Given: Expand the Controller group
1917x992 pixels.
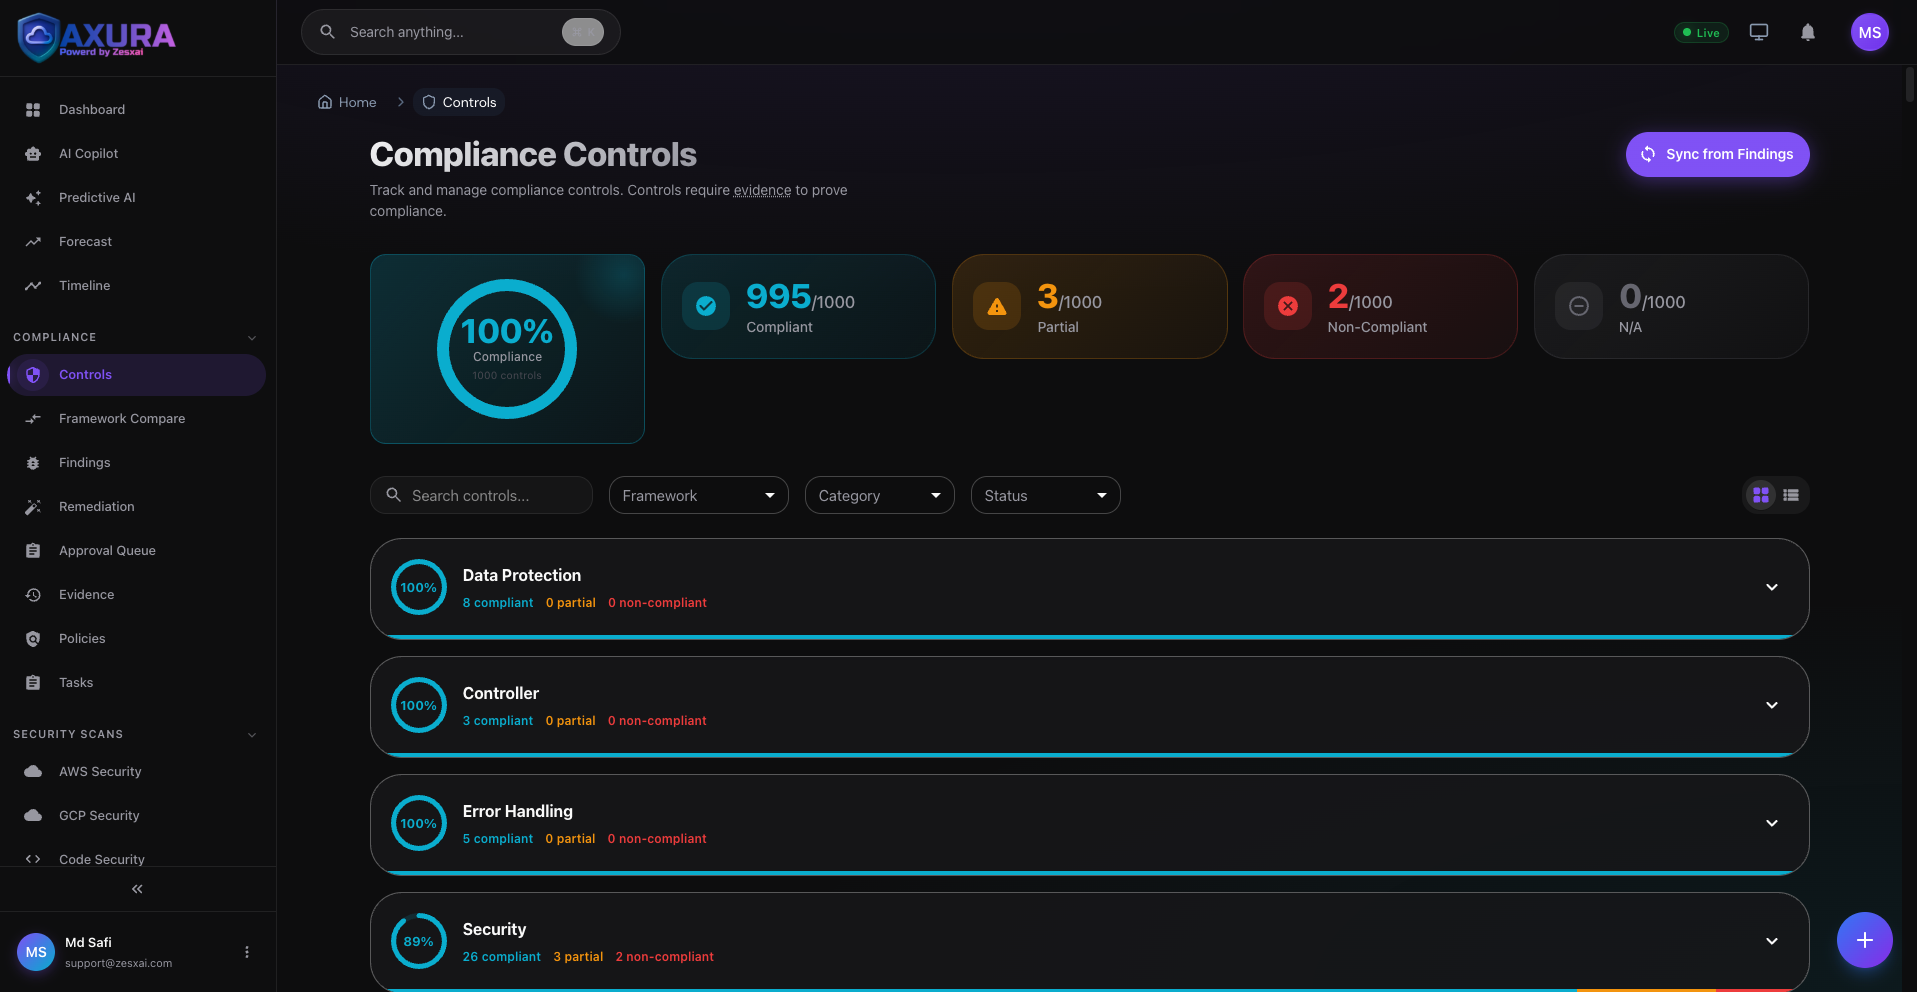Looking at the screenshot, I should click(x=1772, y=705).
